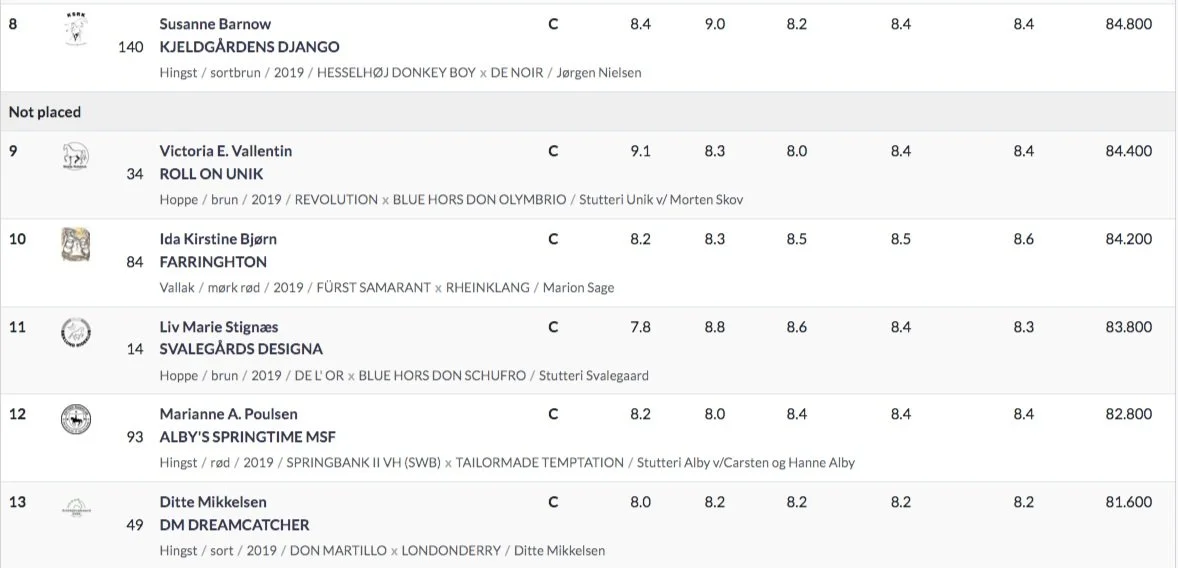
Task: Click club logo beside Susanne Barnow
Action: [x=75, y=28]
